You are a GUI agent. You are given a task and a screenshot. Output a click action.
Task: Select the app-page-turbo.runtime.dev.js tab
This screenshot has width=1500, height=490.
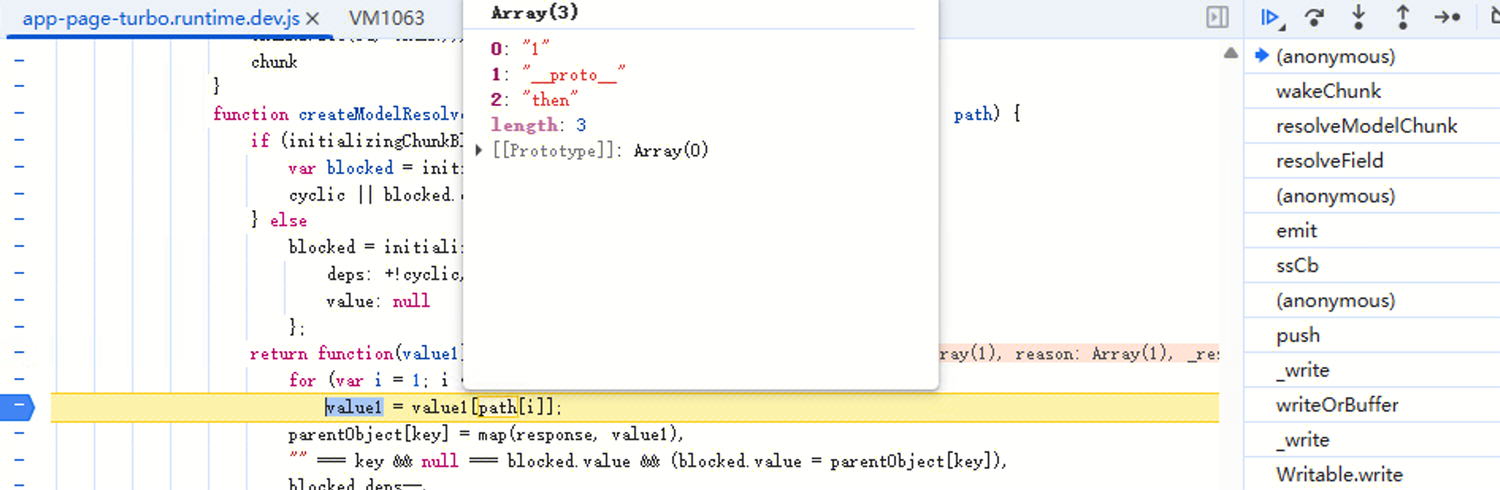point(160,18)
